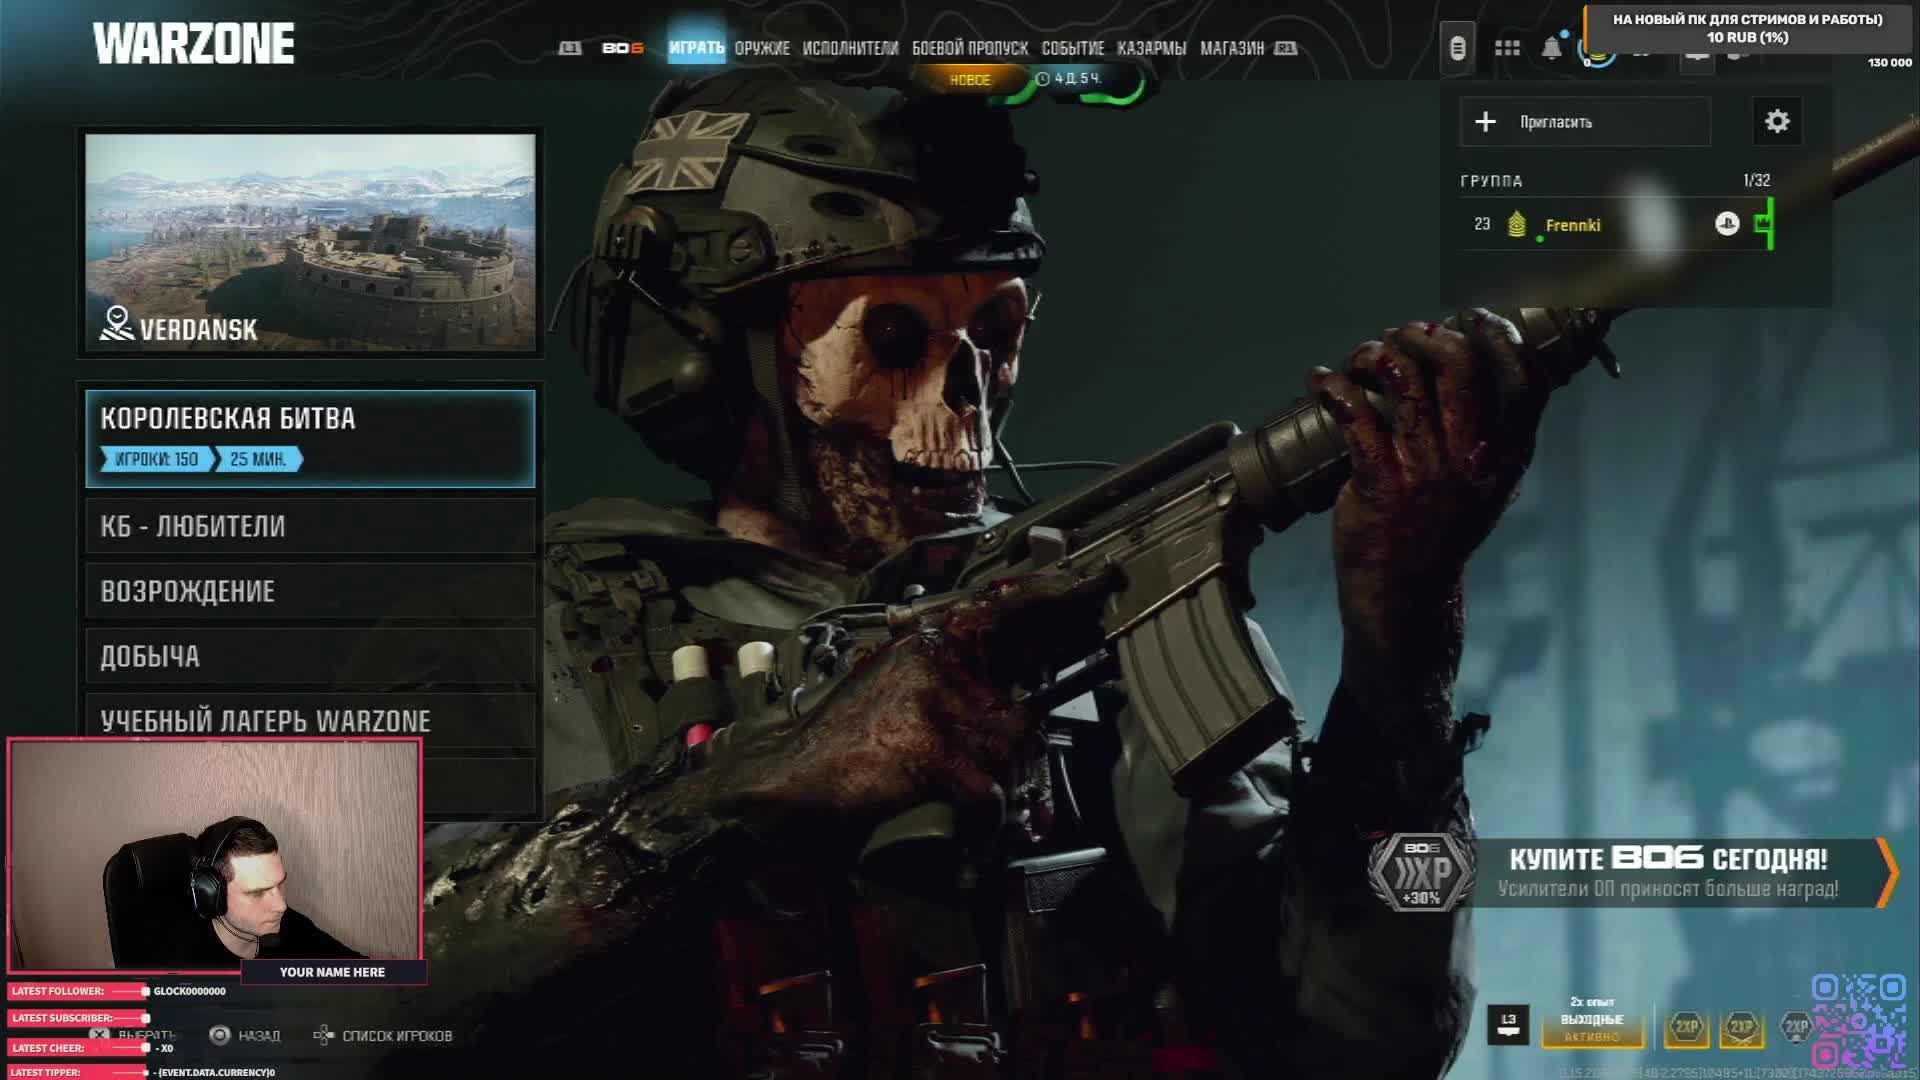The image size is (1920, 1080).
Task: Open the grid menu icon
Action: [1507, 48]
